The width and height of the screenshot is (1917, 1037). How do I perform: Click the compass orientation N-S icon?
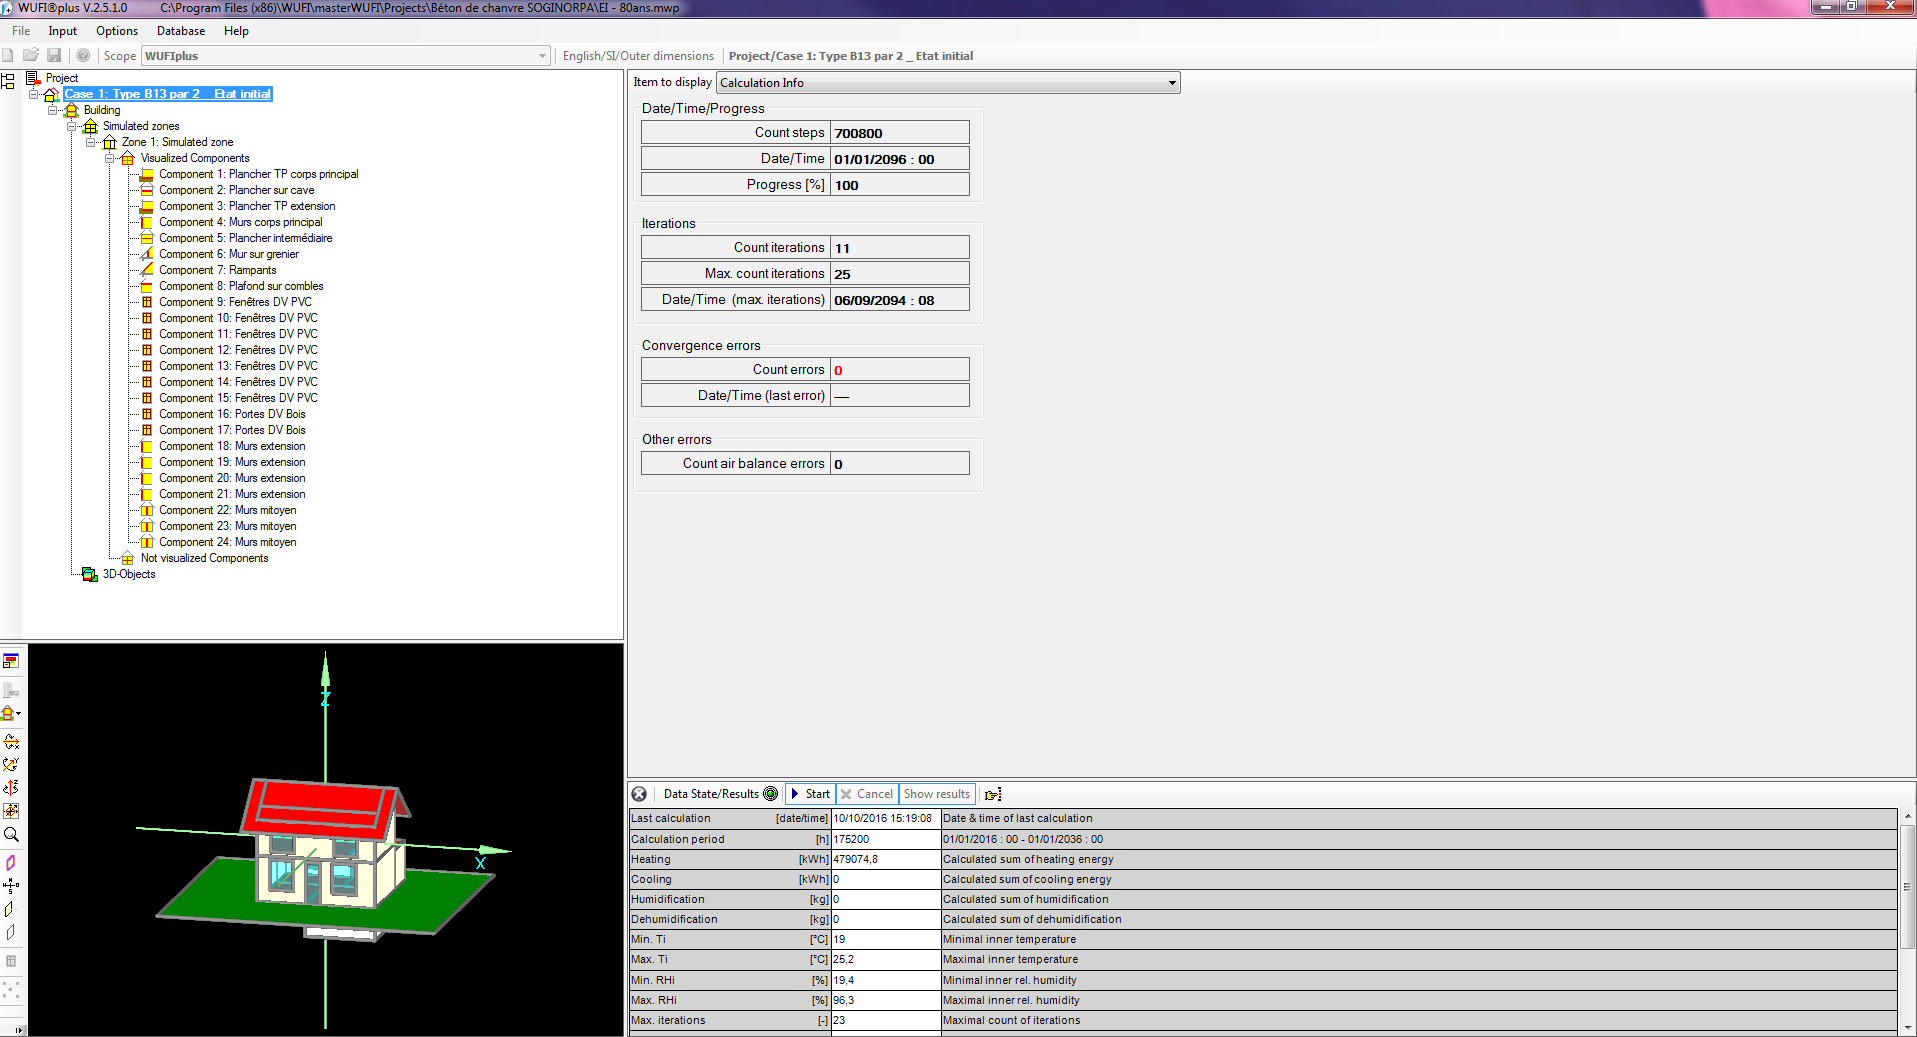11,885
